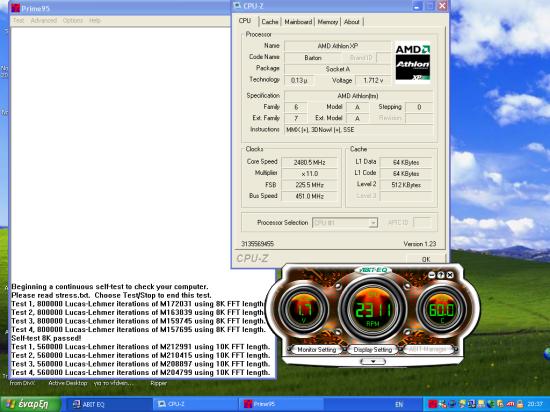Click the EN language indicator
550x412 pixels.
click(x=399, y=404)
